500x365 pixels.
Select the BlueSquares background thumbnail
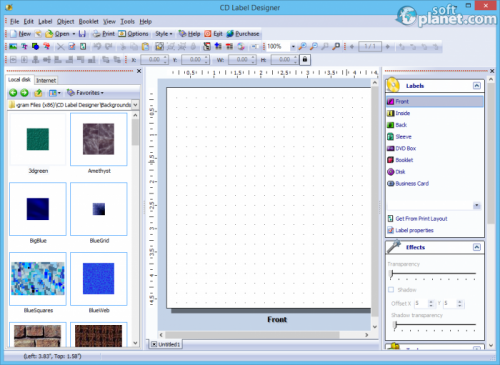coord(38,279)
